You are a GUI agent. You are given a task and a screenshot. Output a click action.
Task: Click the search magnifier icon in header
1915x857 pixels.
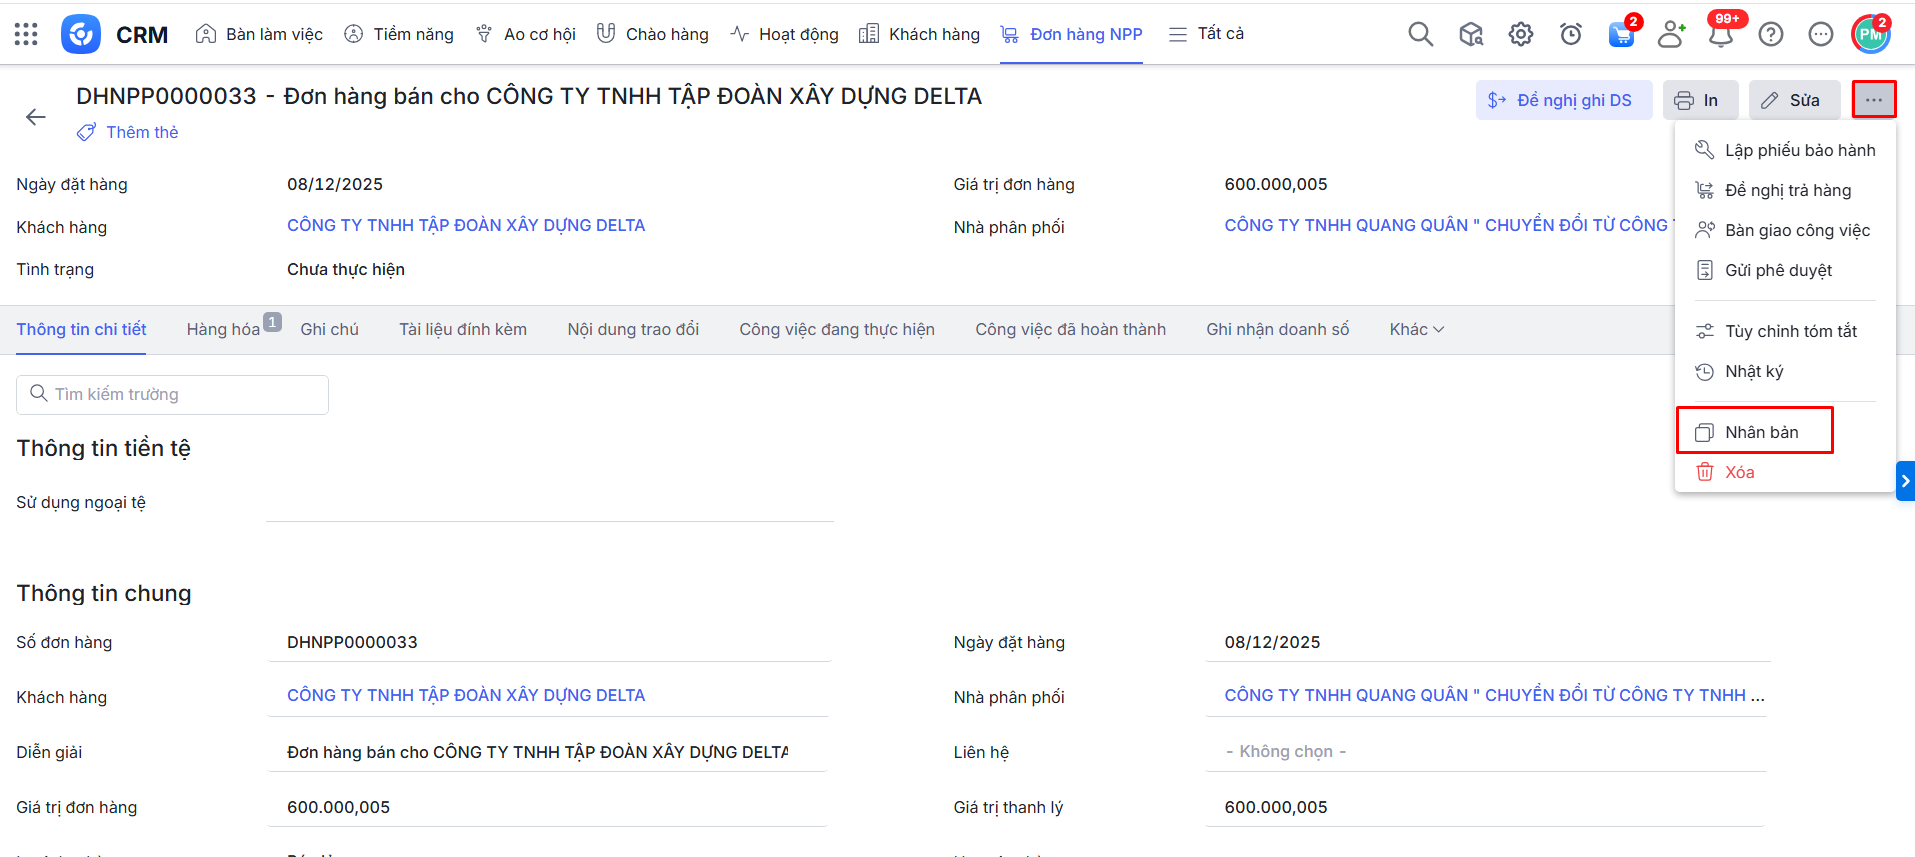(x=1420, y=34)
